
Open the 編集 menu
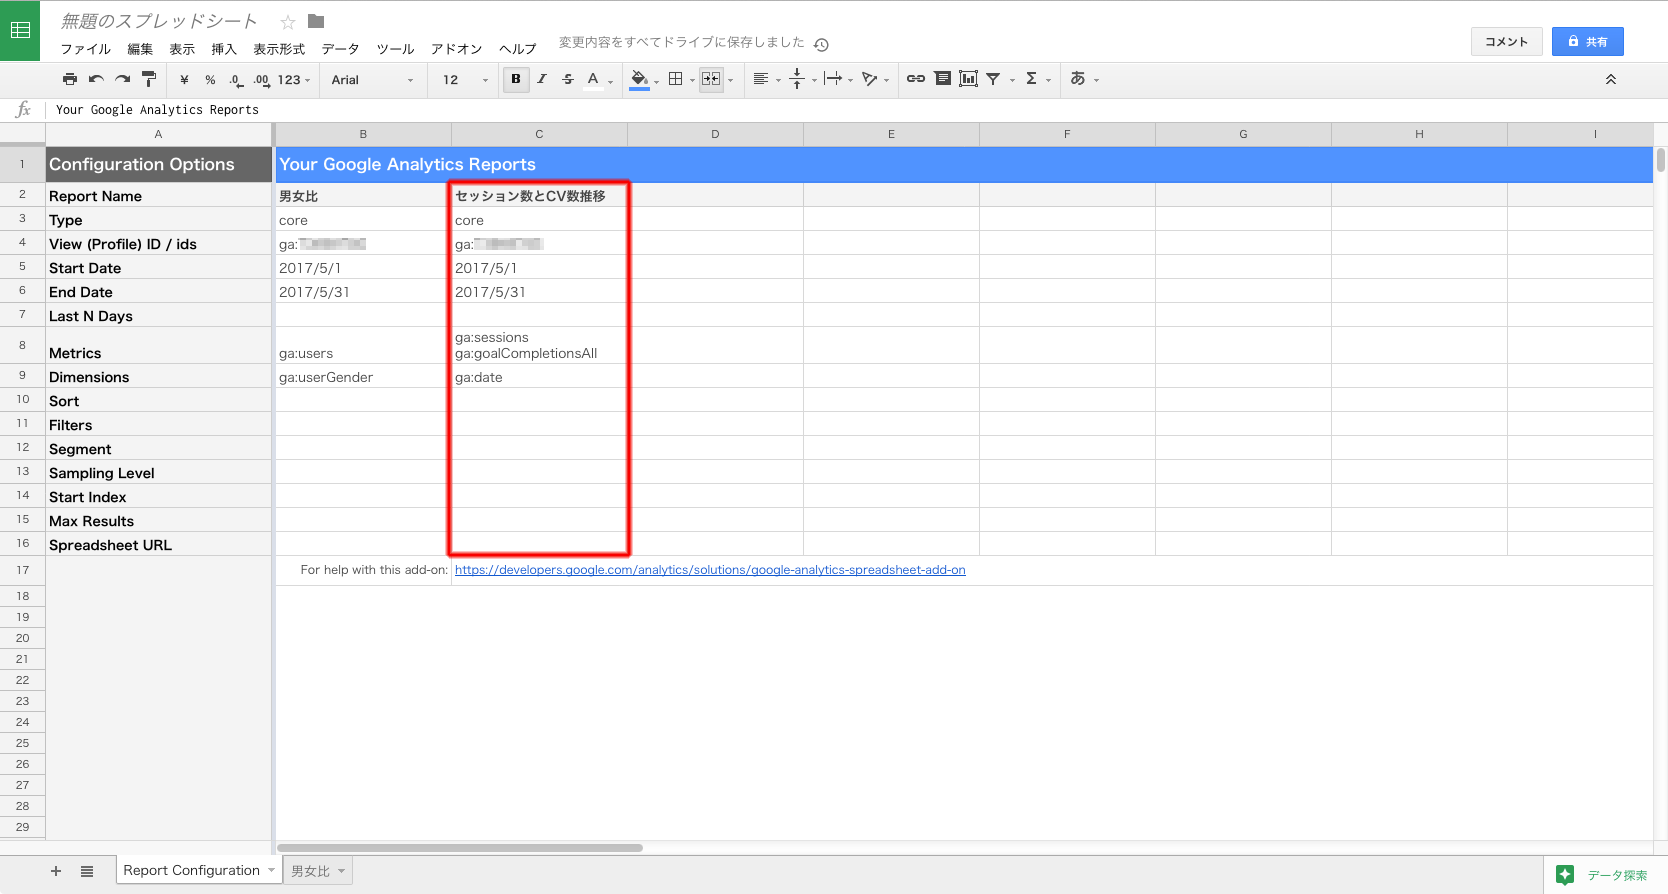click(140, 49)
